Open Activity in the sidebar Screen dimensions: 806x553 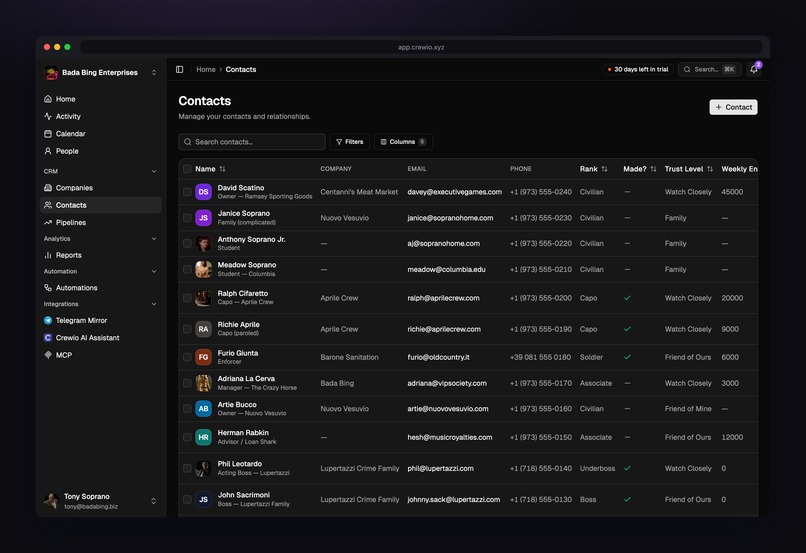[x=101, y=116]
